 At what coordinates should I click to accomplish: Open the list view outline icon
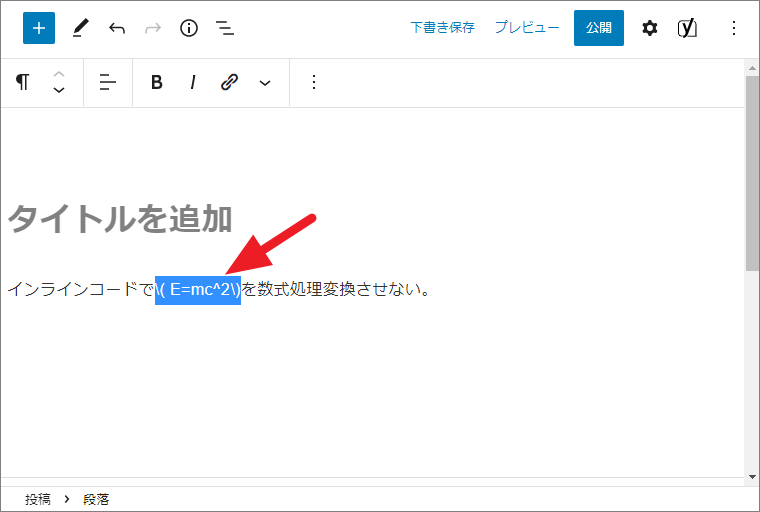click(x=225, y=28)
